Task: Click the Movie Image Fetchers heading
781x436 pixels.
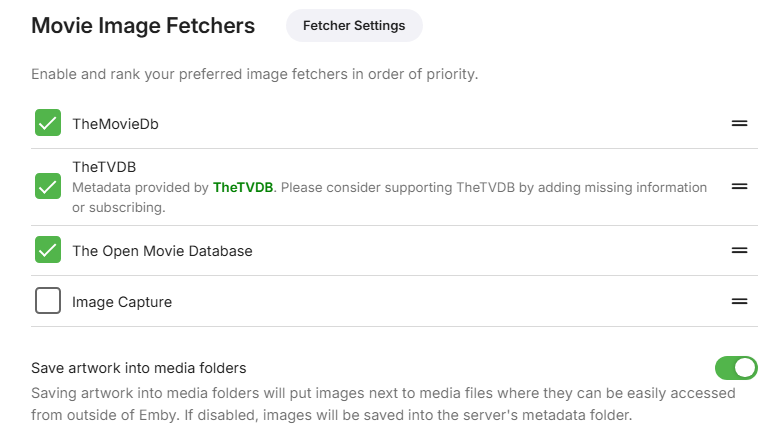Action: [143, 26]
